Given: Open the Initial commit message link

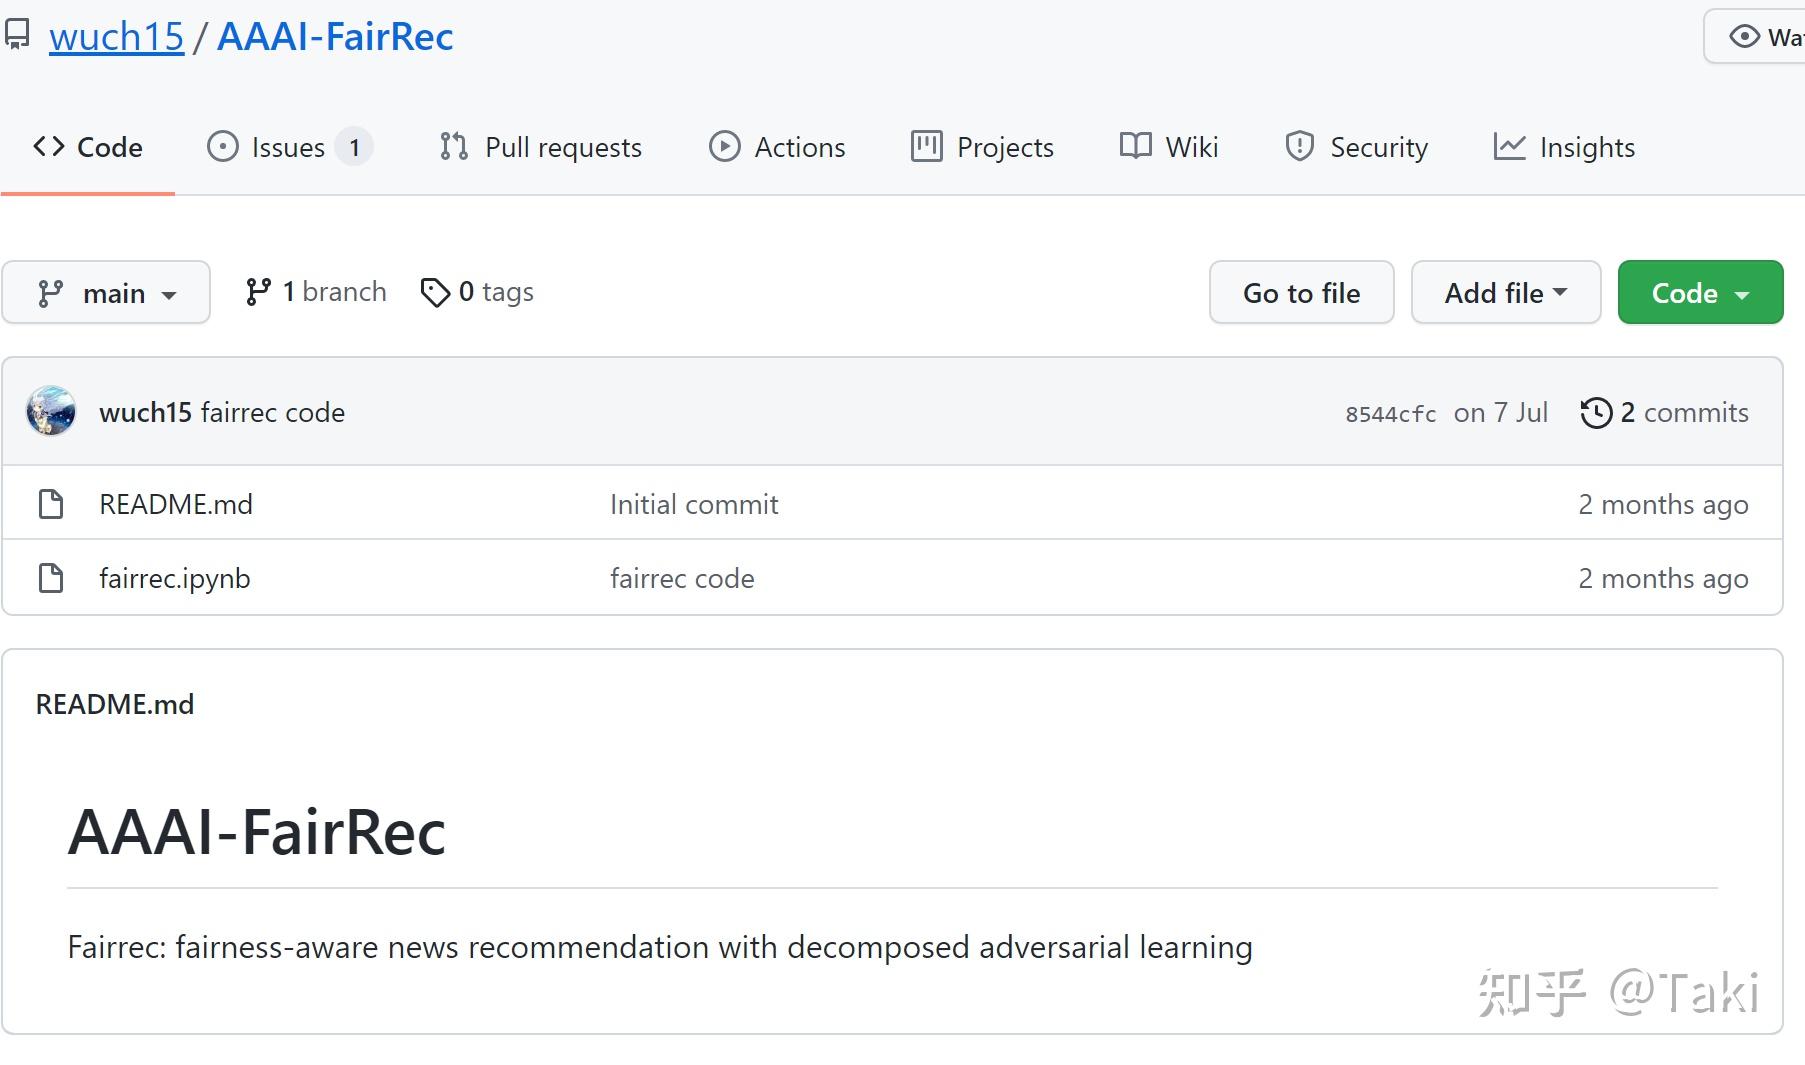Looking at the screenshot, I should point(694,504).
